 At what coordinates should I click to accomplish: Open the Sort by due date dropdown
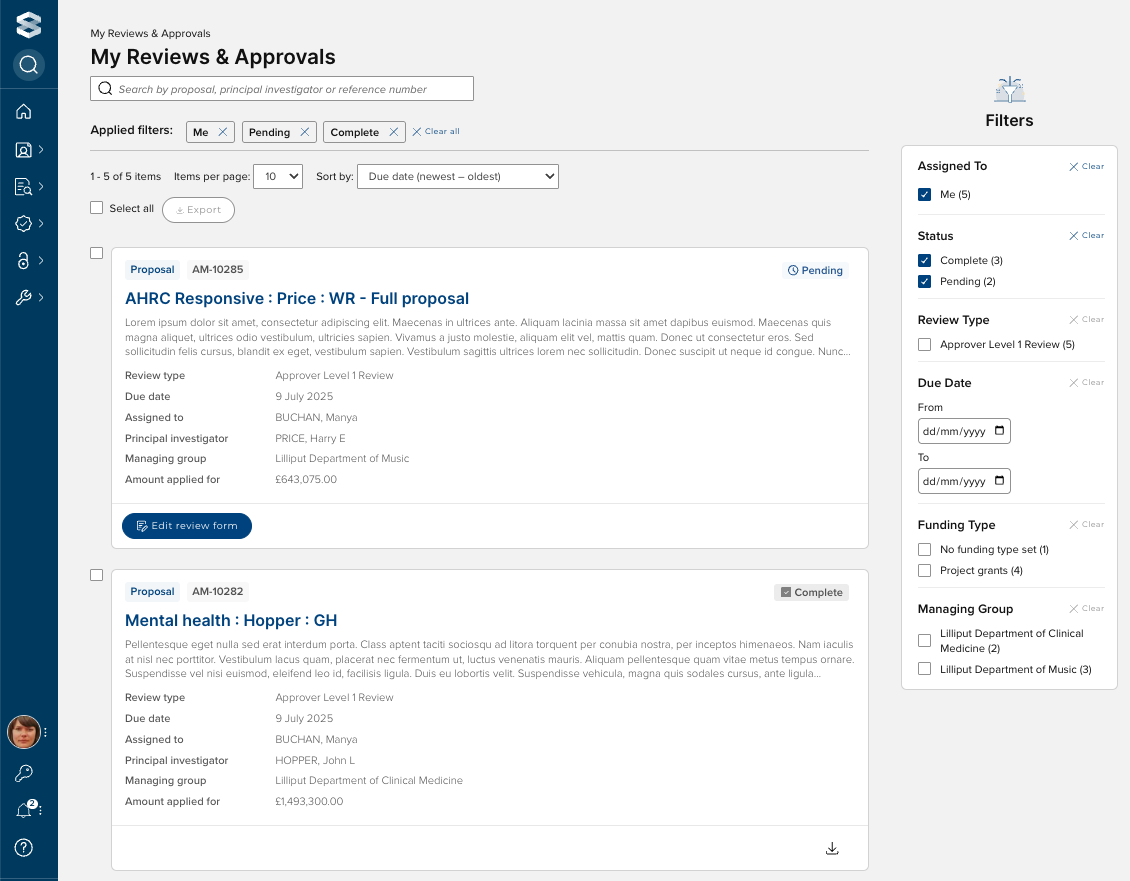(457, 177)
